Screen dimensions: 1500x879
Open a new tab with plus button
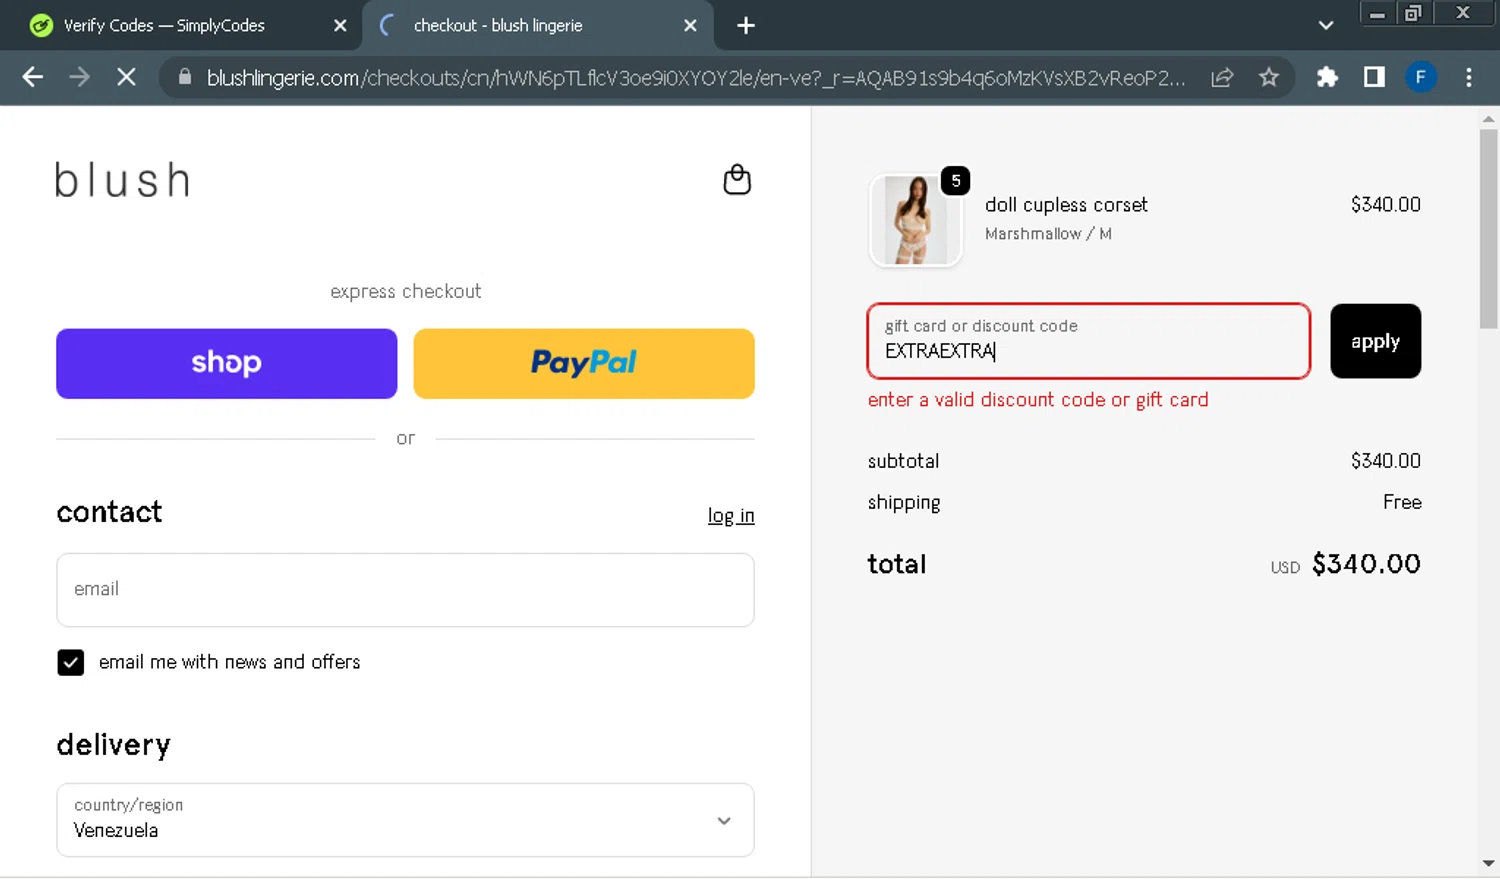point(746,26)
